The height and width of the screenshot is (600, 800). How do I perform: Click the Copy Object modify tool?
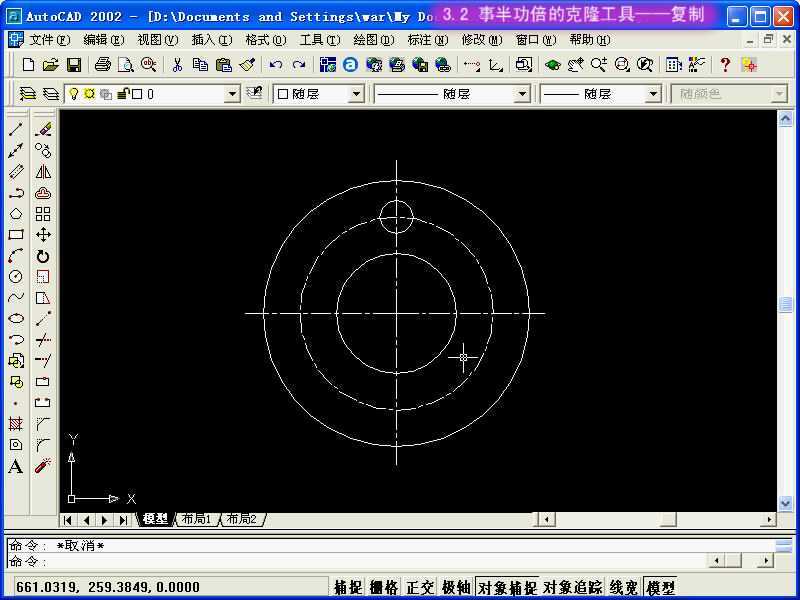point(43,150)
